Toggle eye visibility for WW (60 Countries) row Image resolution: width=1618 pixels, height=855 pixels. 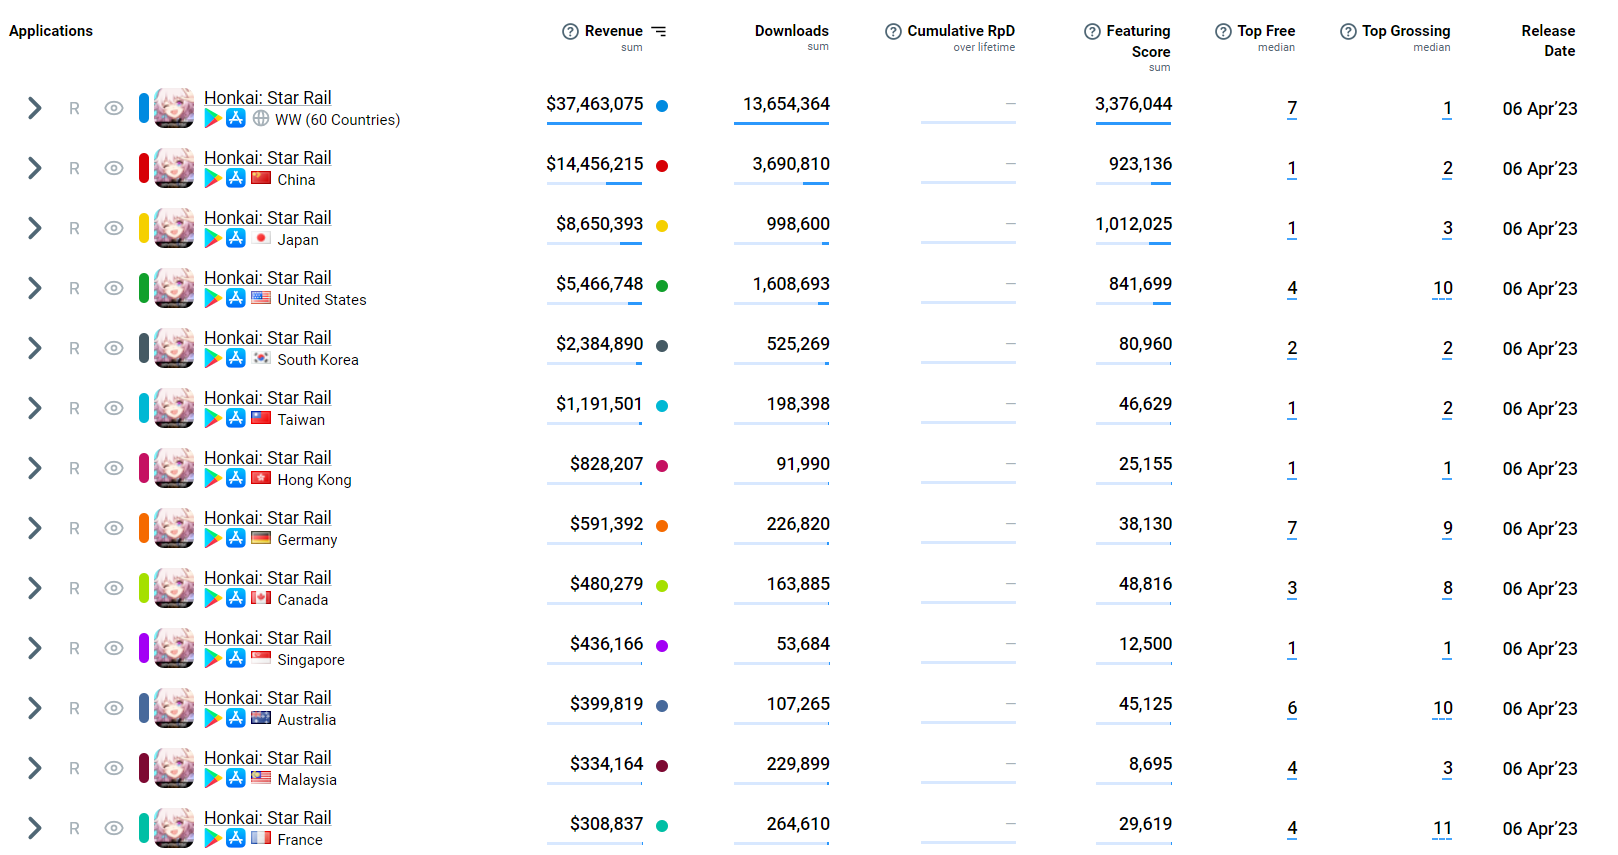coord(114,108)
